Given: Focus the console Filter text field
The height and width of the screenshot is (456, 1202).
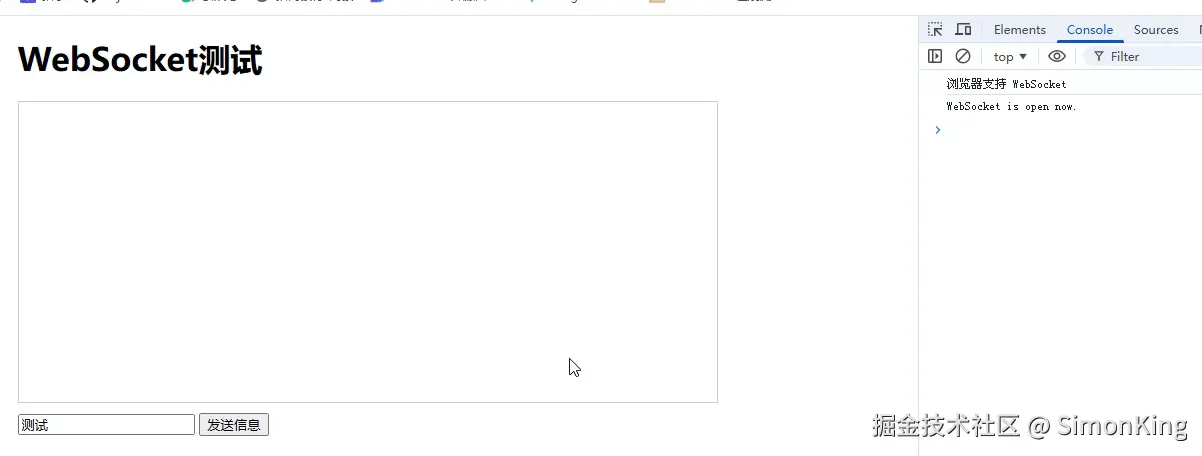Looking at the screenshot, I should point(1150,57).
